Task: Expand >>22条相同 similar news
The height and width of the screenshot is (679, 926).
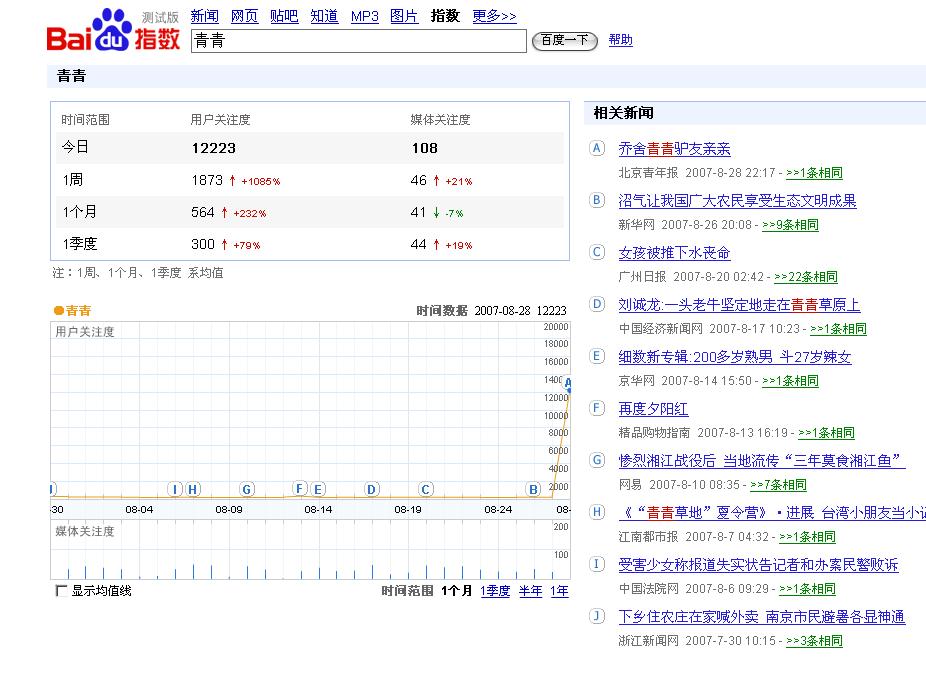Action: click(806, 277)
